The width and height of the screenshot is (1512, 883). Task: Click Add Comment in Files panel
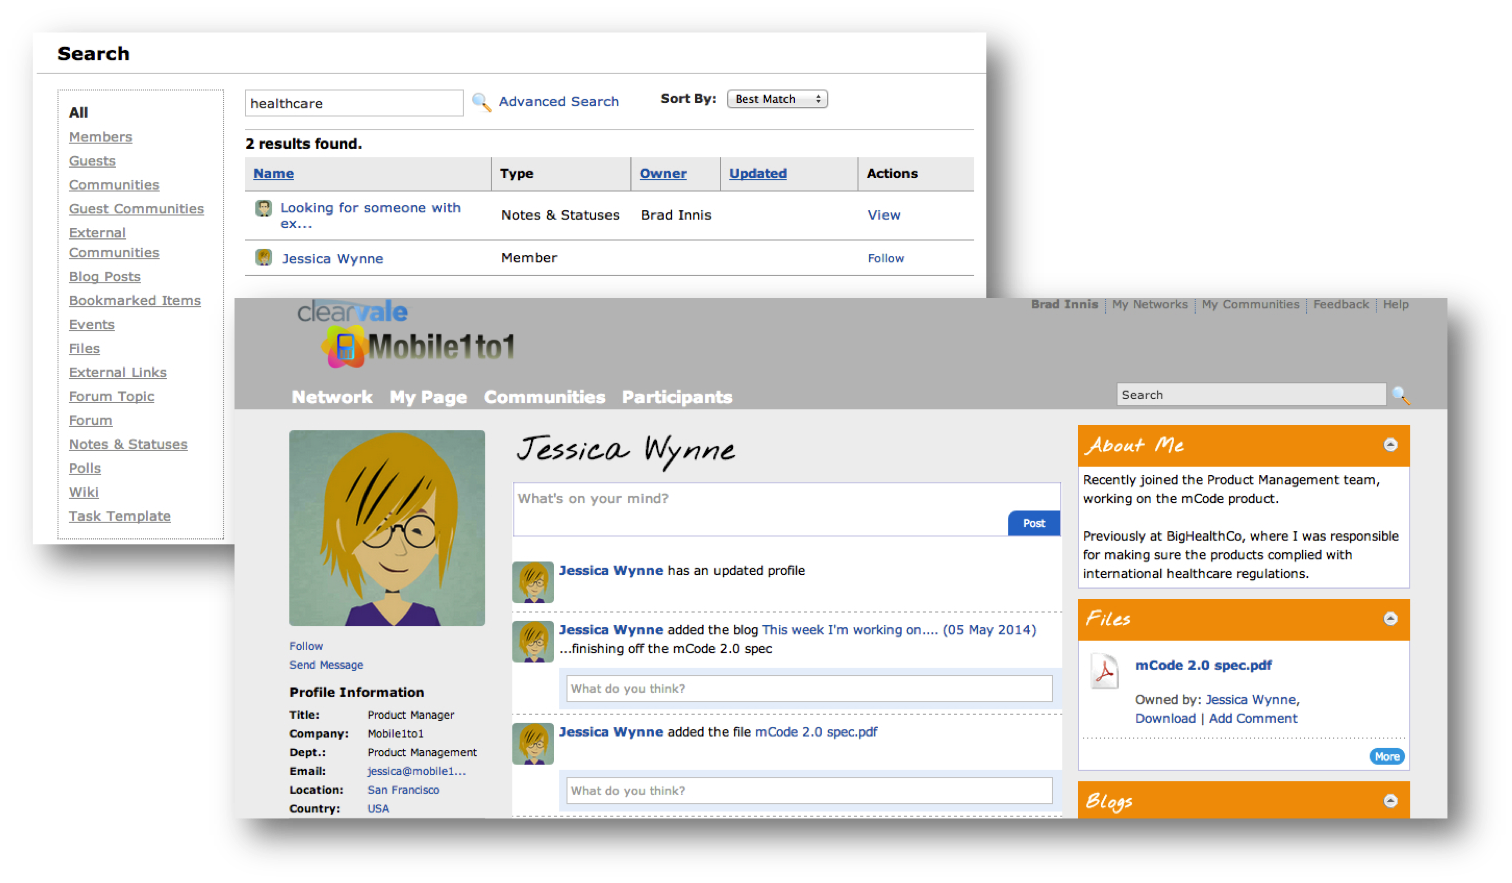coord(1253,719)
